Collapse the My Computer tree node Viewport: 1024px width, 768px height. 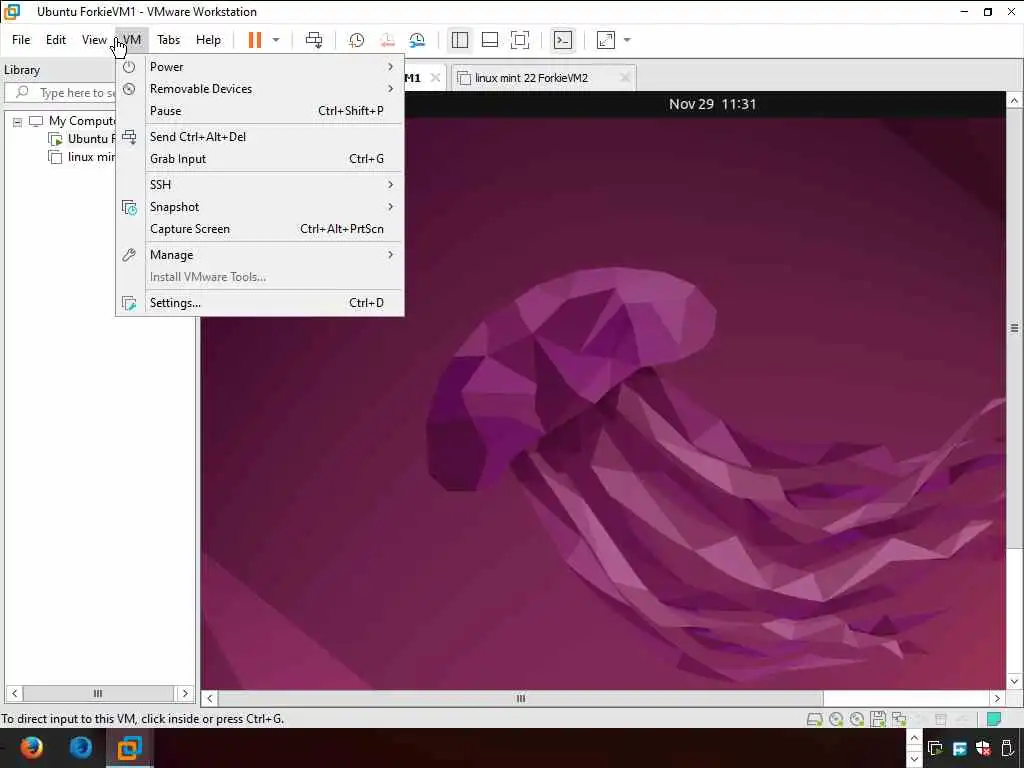tap(18, 121)
